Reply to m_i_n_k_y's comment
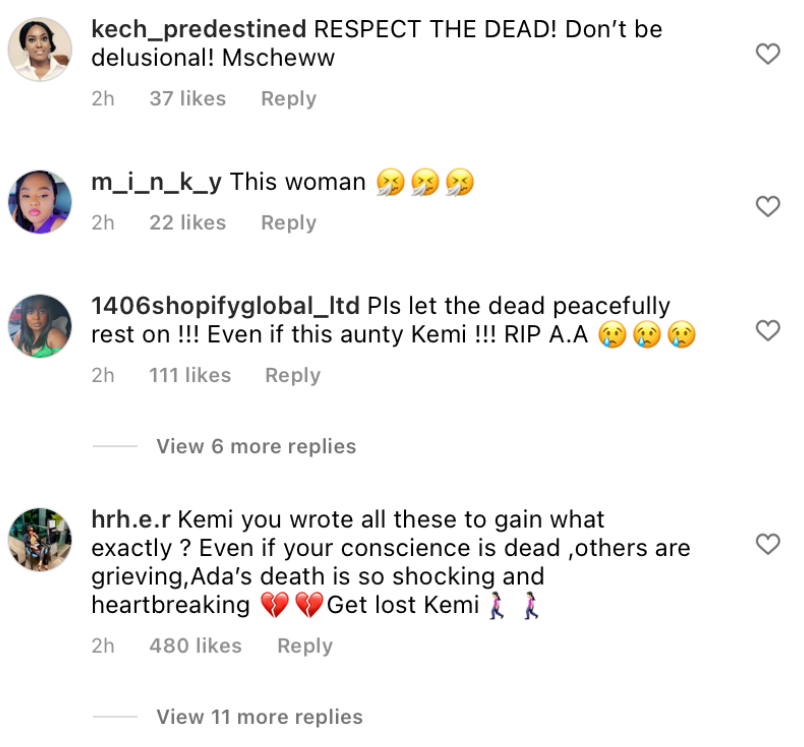The width and height of the screenshot is (804, 747). tap(287, 223)
